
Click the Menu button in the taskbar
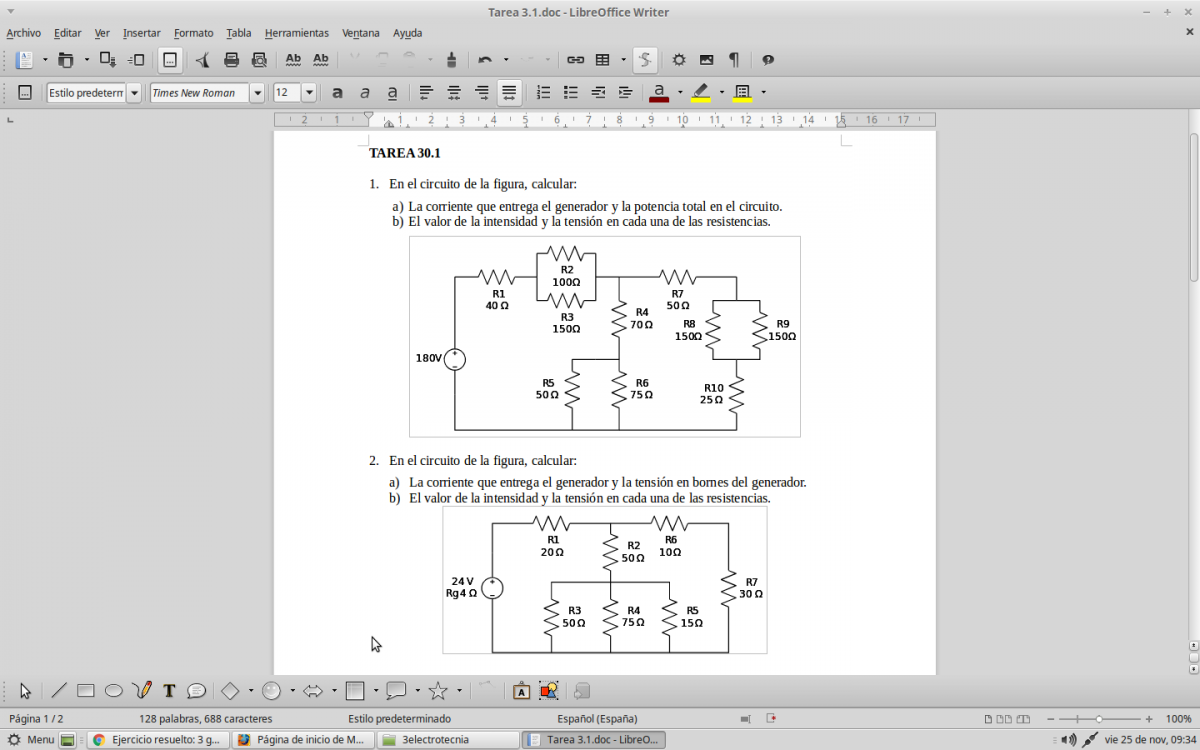[31, 740]
